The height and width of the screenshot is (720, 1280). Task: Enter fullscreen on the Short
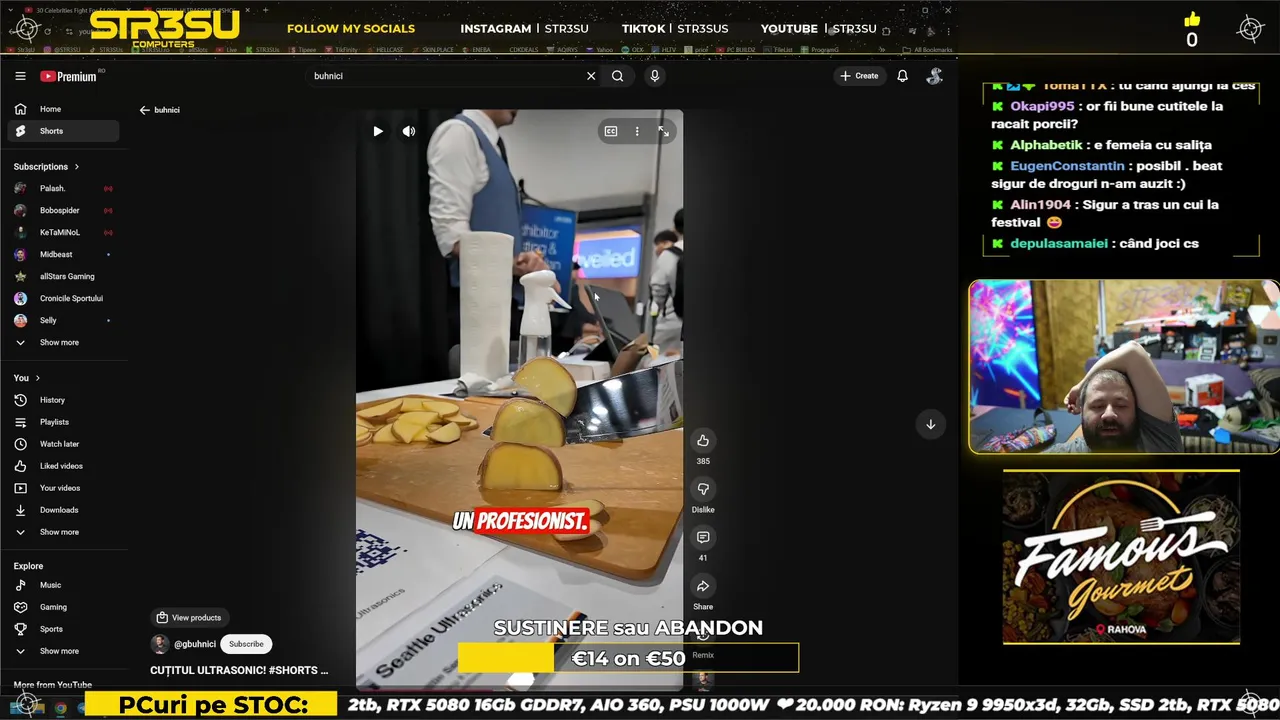[663, 131]
